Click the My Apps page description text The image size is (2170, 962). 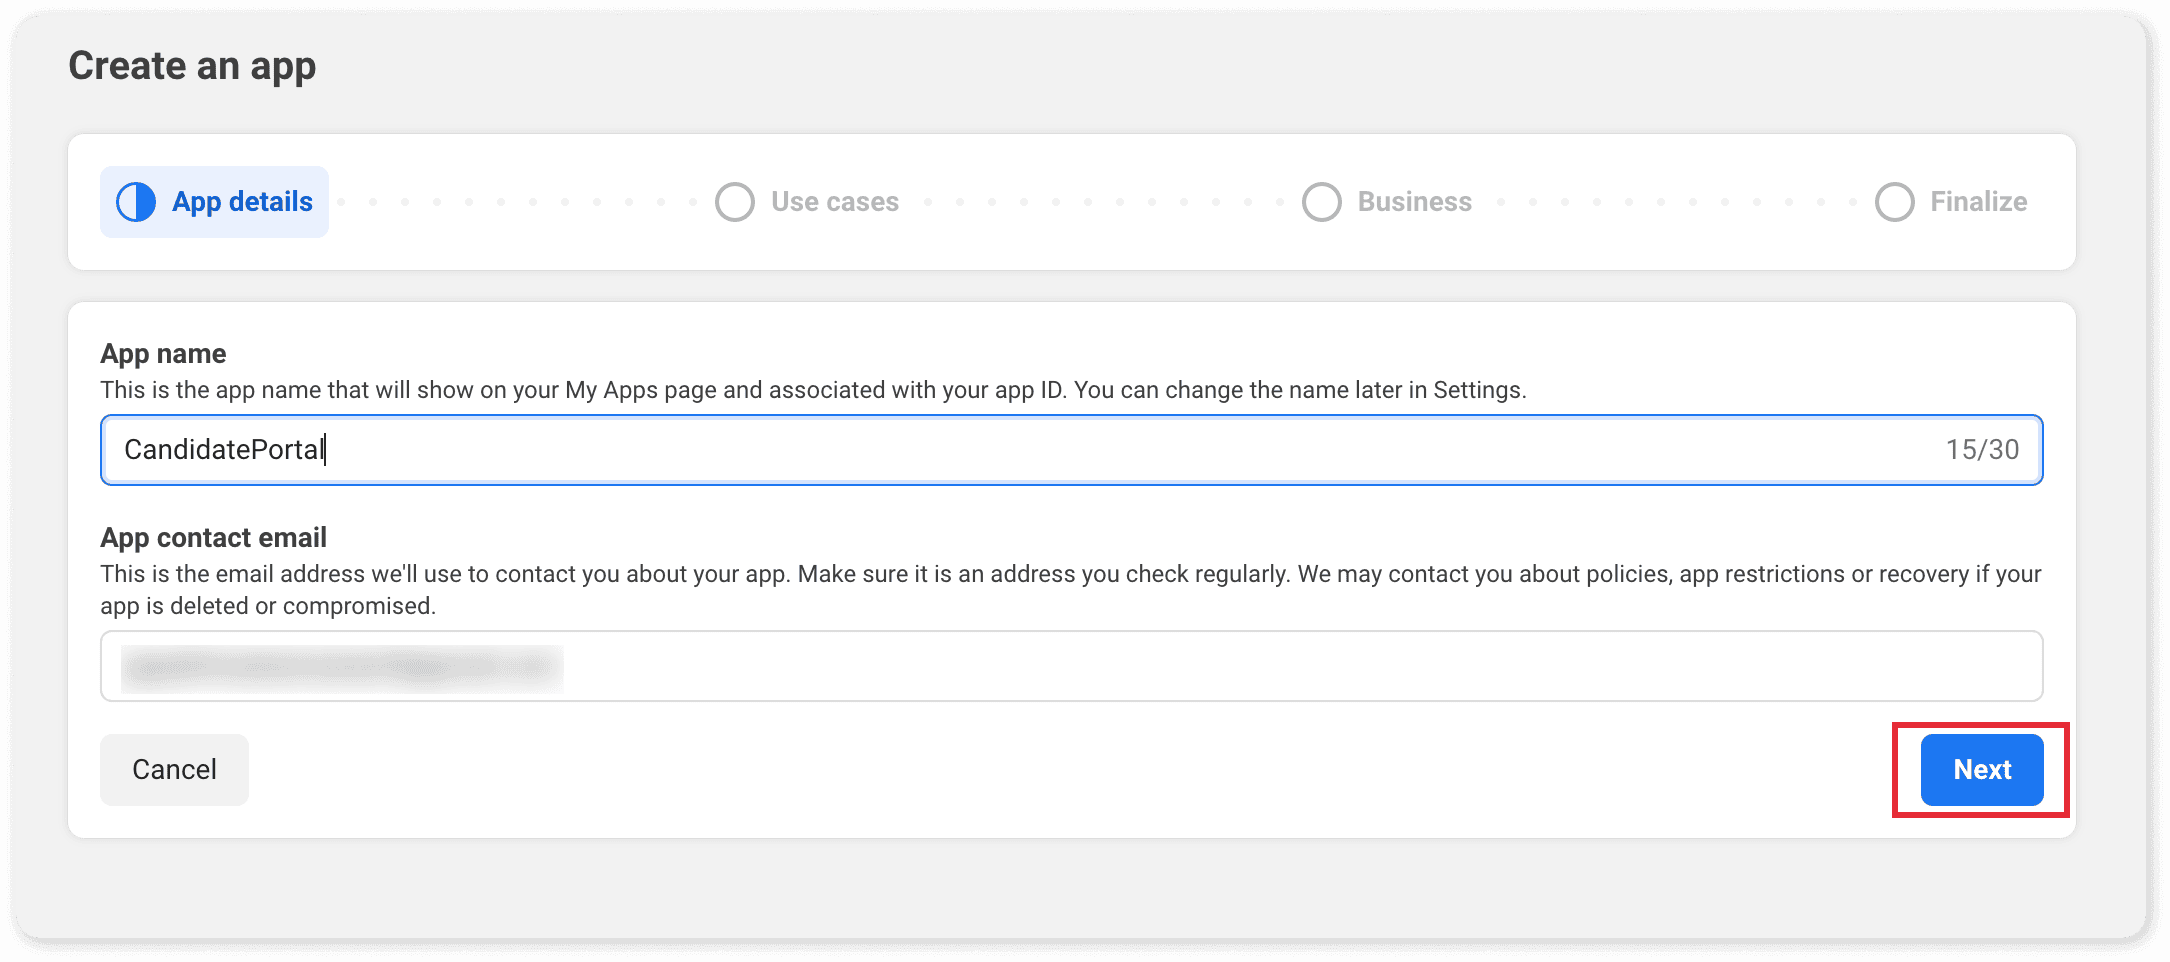point(812,390)
